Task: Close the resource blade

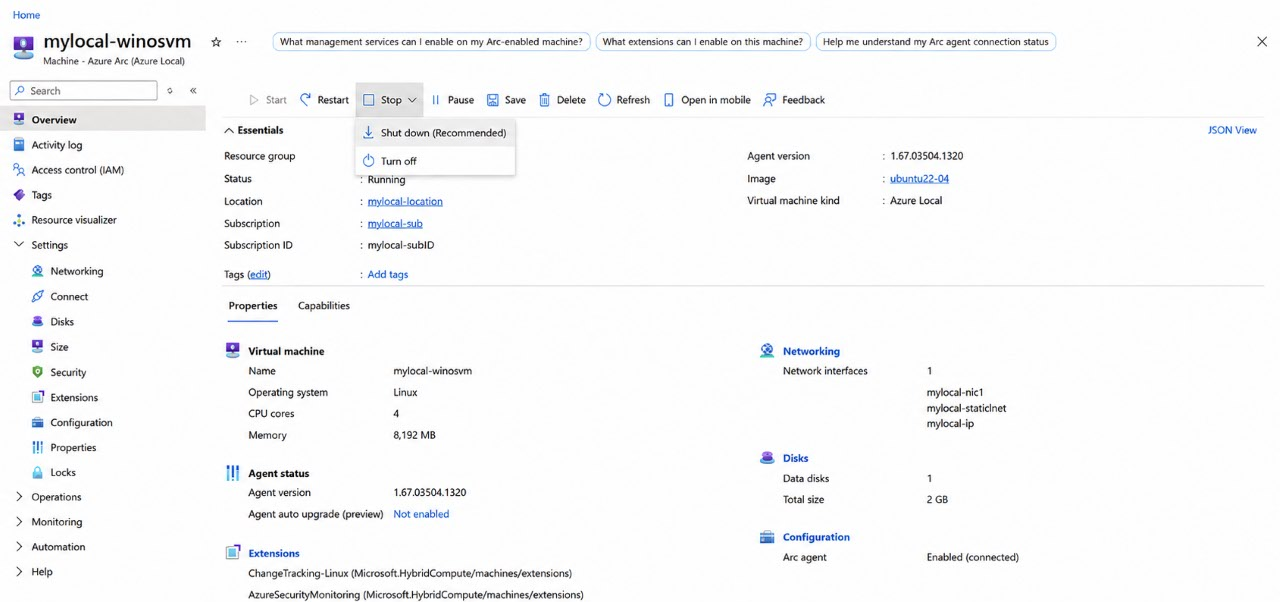Action: (x=1261, y=42)
